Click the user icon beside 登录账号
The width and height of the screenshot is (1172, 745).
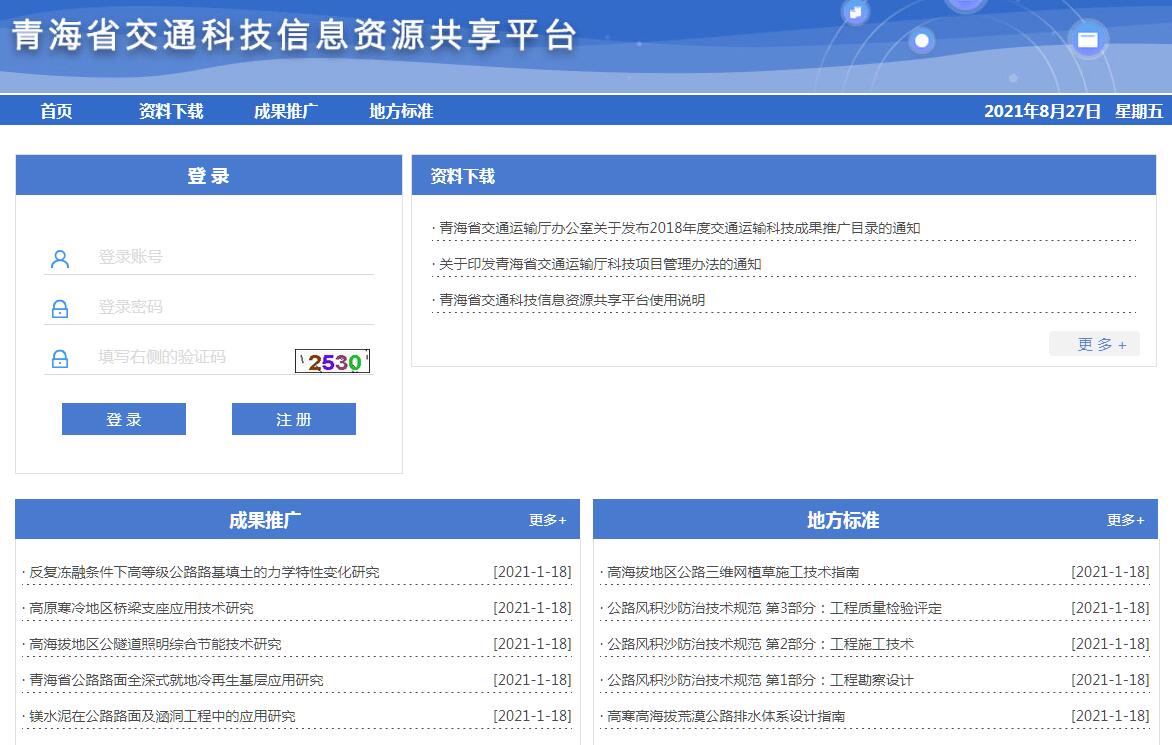[60, 259]
